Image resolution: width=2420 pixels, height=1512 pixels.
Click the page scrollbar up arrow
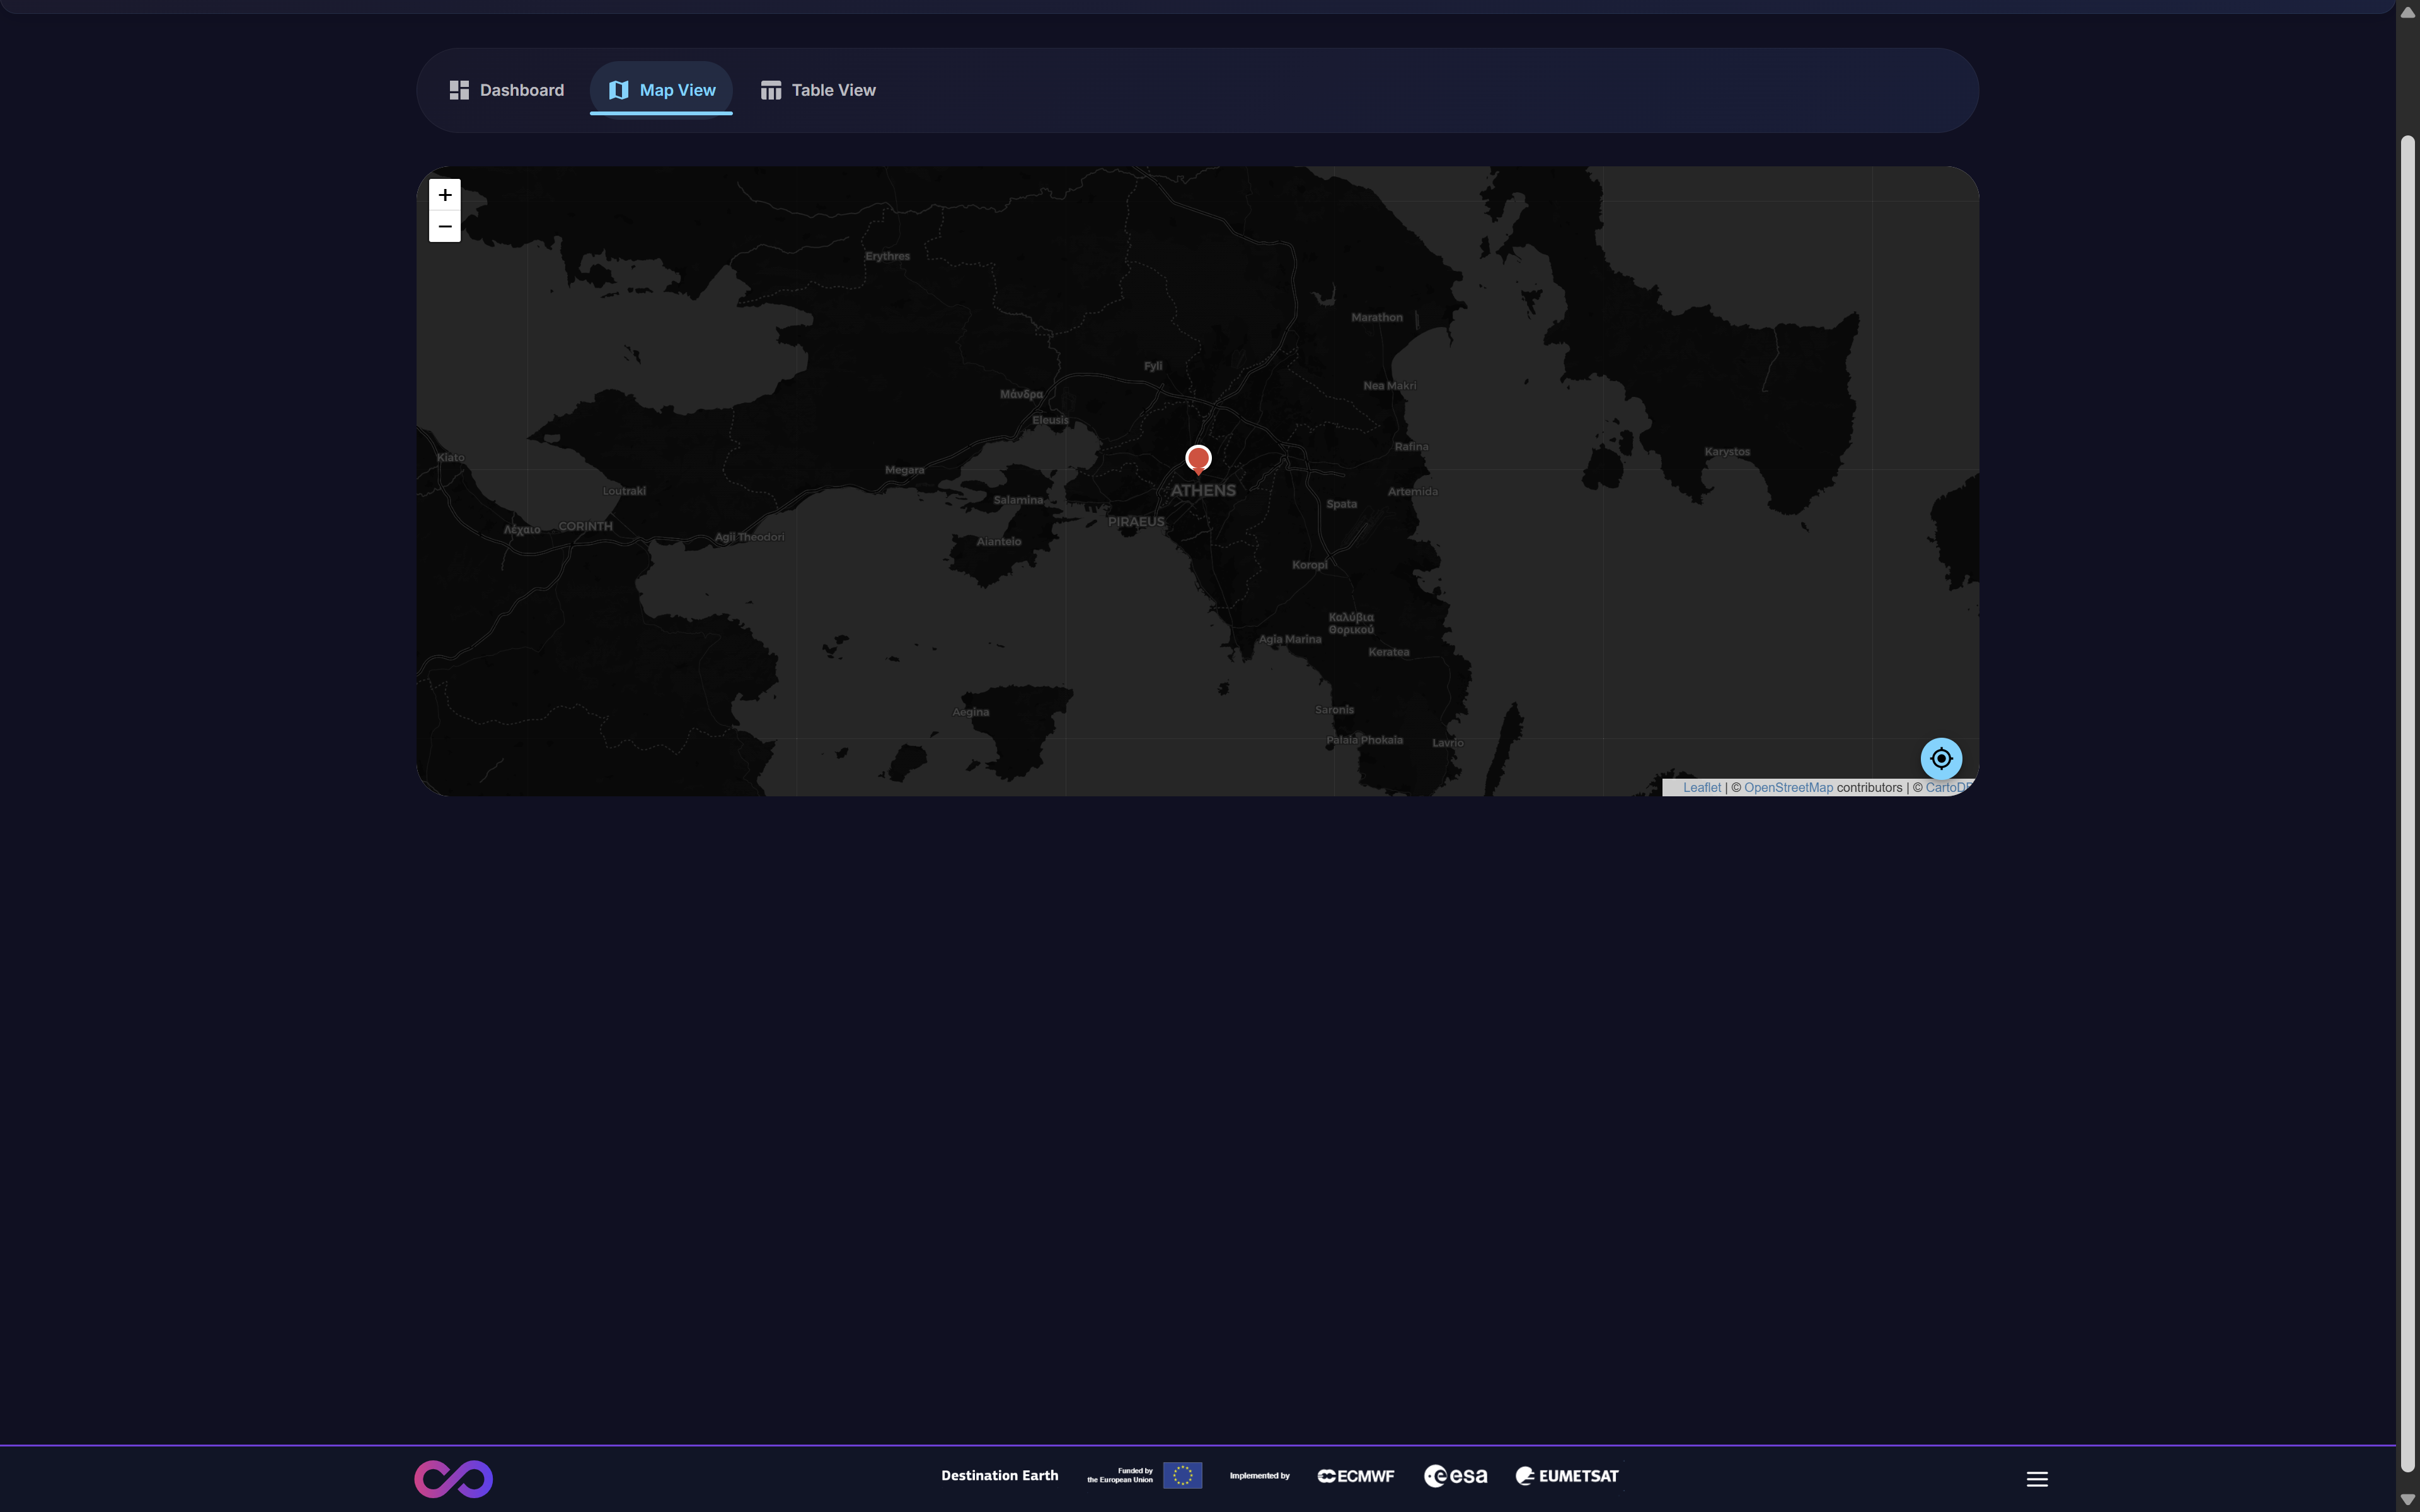pyautogui.click(x=2407, y=12)
